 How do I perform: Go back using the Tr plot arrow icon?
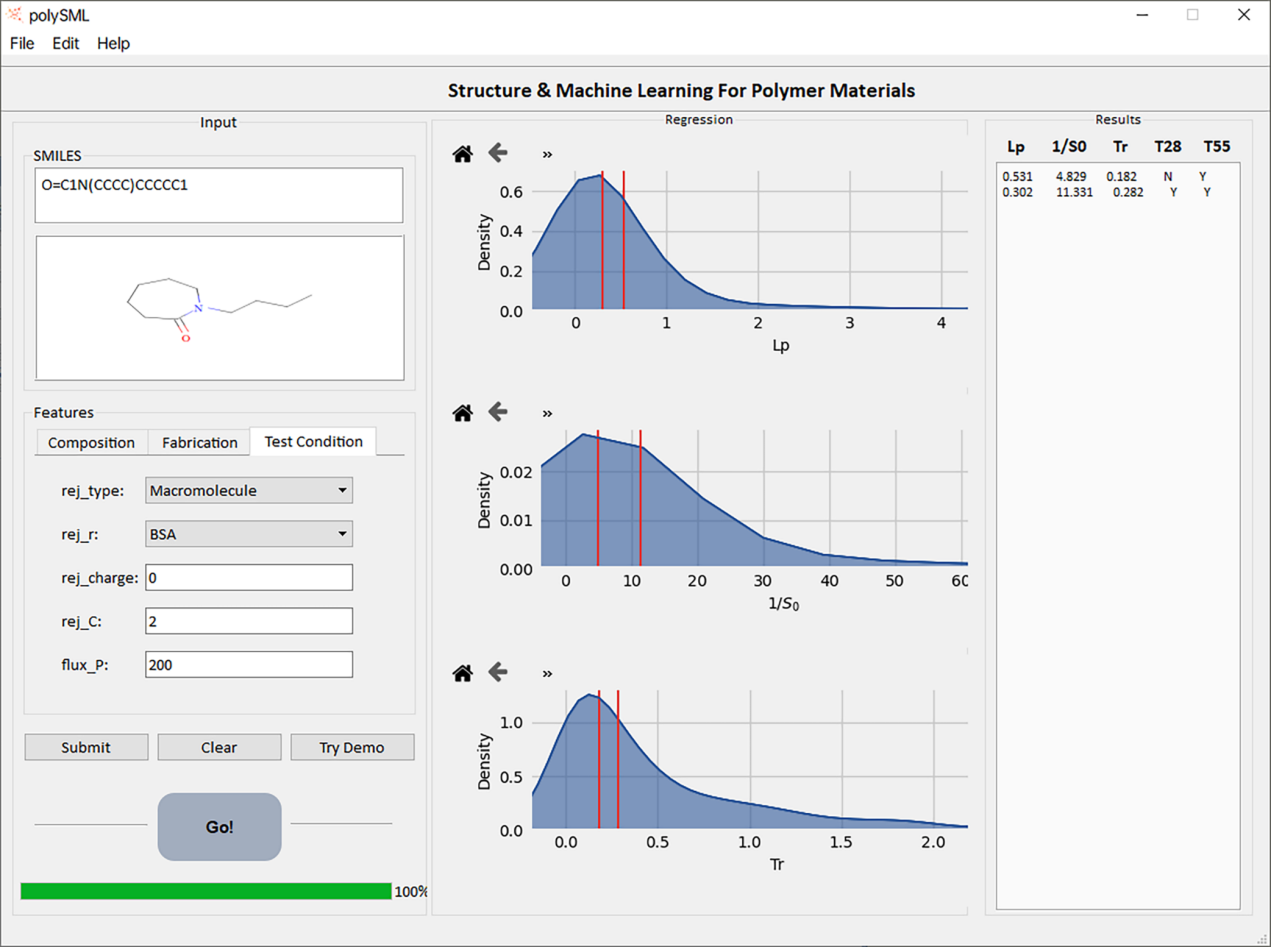498,672
